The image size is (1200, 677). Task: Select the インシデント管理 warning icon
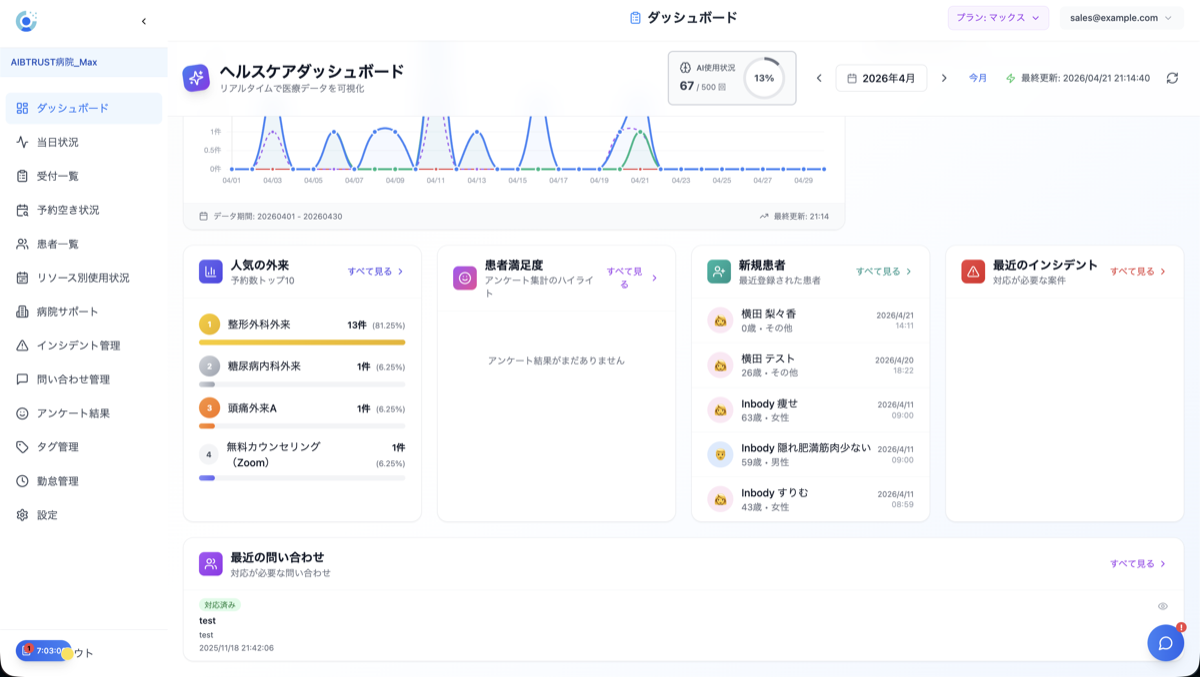20,347
